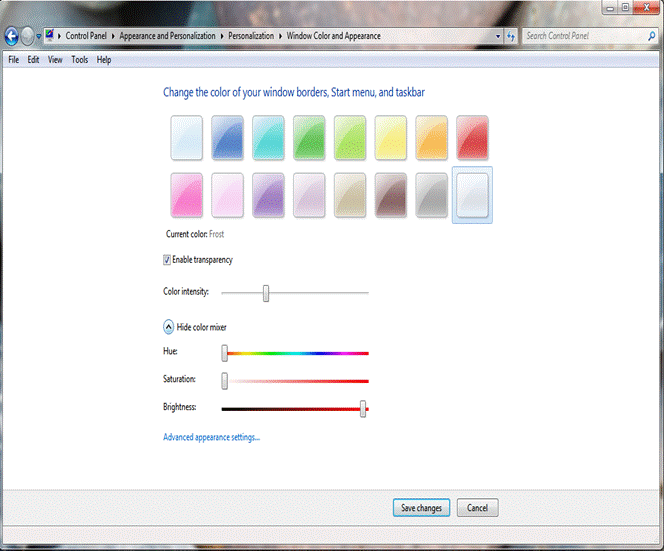Choose the red window color swatch
Viewport: 664px width, 551px height.
(472, 137)
